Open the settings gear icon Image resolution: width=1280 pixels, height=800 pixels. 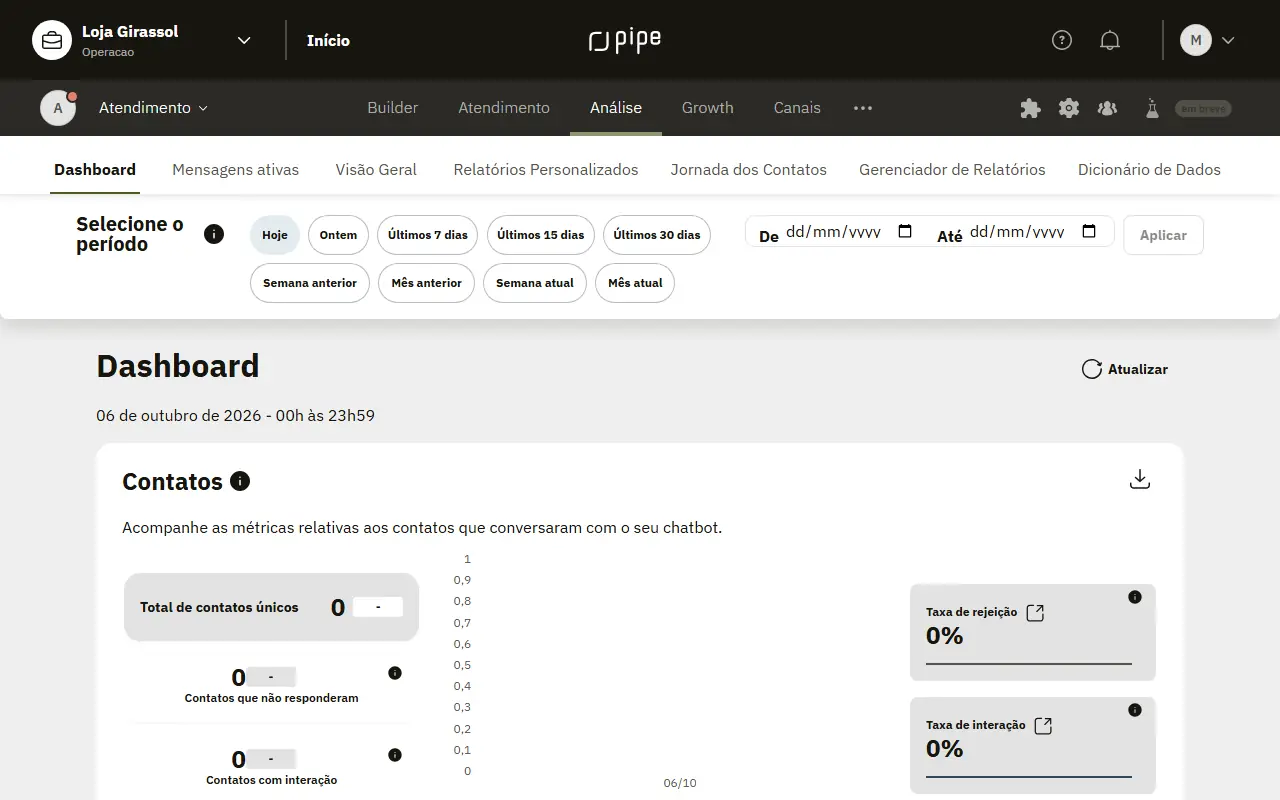tap(1069, 108)
